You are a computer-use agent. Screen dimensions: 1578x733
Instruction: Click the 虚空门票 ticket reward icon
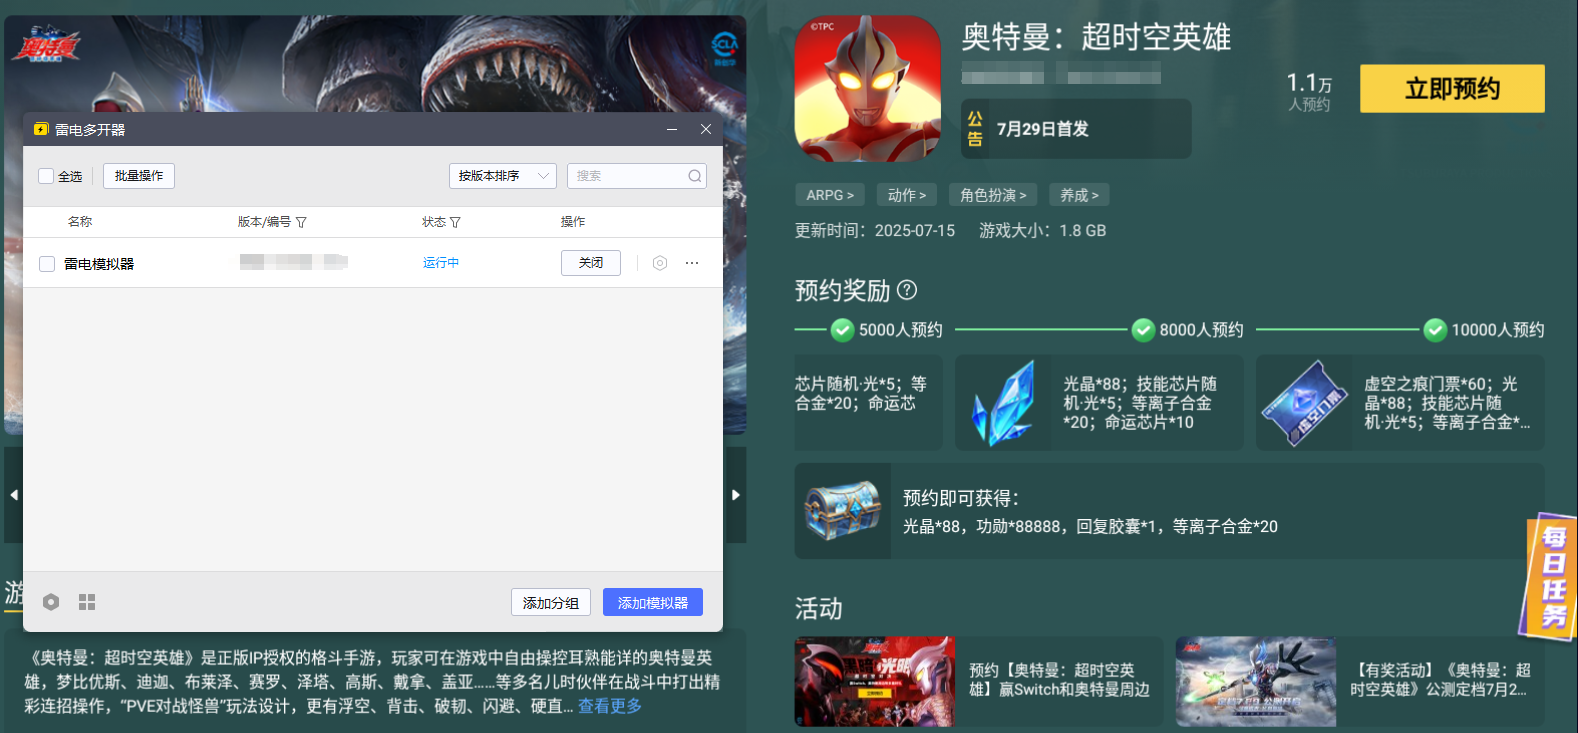[1305, 403]
